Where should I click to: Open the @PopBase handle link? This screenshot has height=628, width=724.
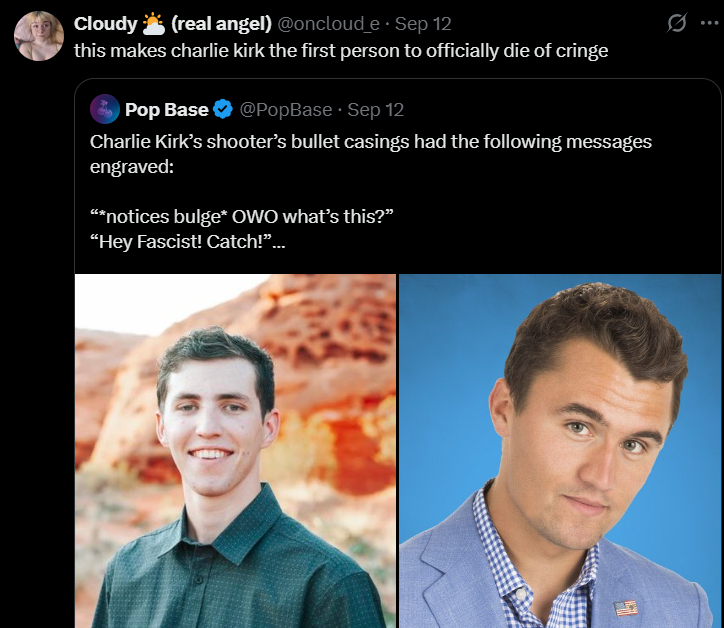tap(286, 110)
